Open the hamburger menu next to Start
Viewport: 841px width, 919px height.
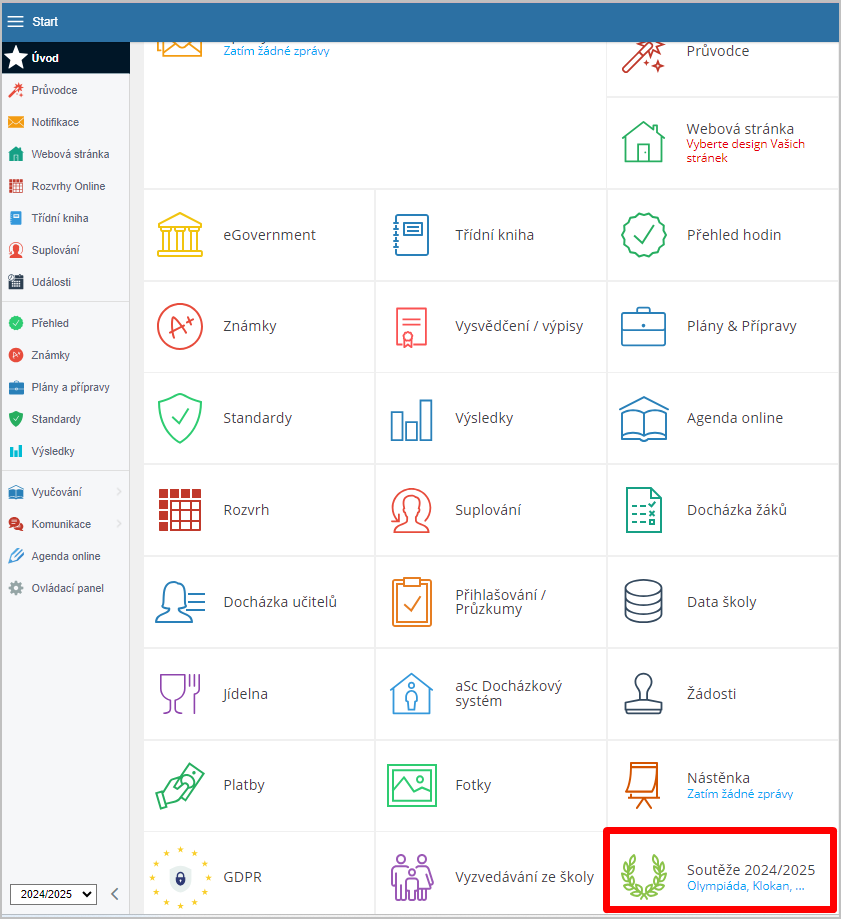click(15, 22)
